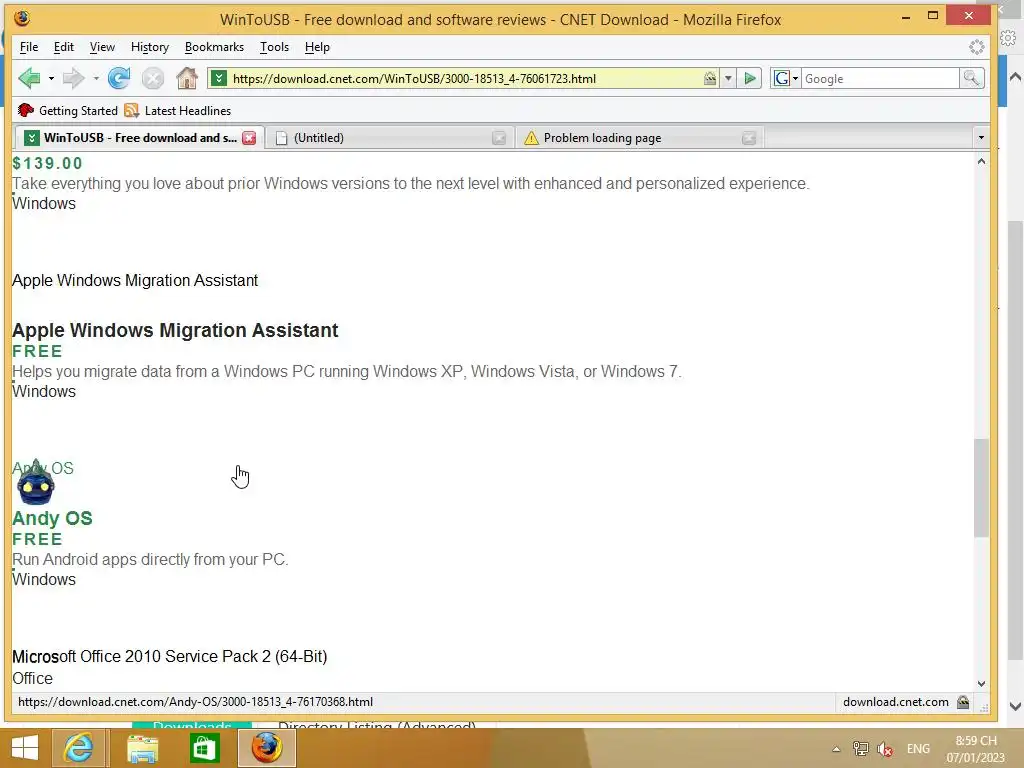Click the Firefox taskbar icon

(266, 748)
